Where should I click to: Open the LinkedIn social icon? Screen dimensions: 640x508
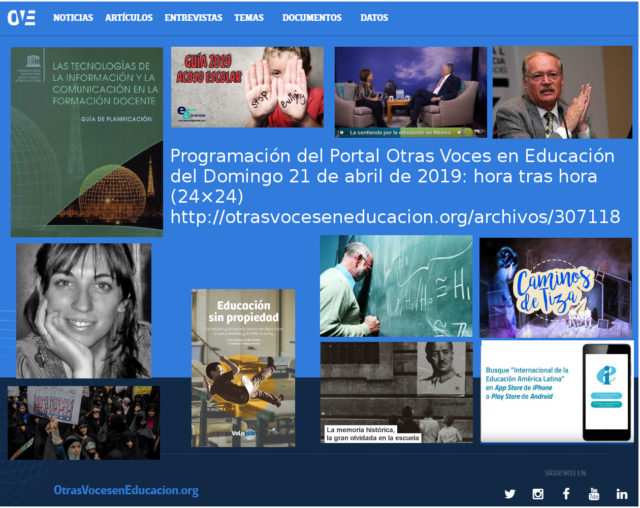[x=622, y=494]
